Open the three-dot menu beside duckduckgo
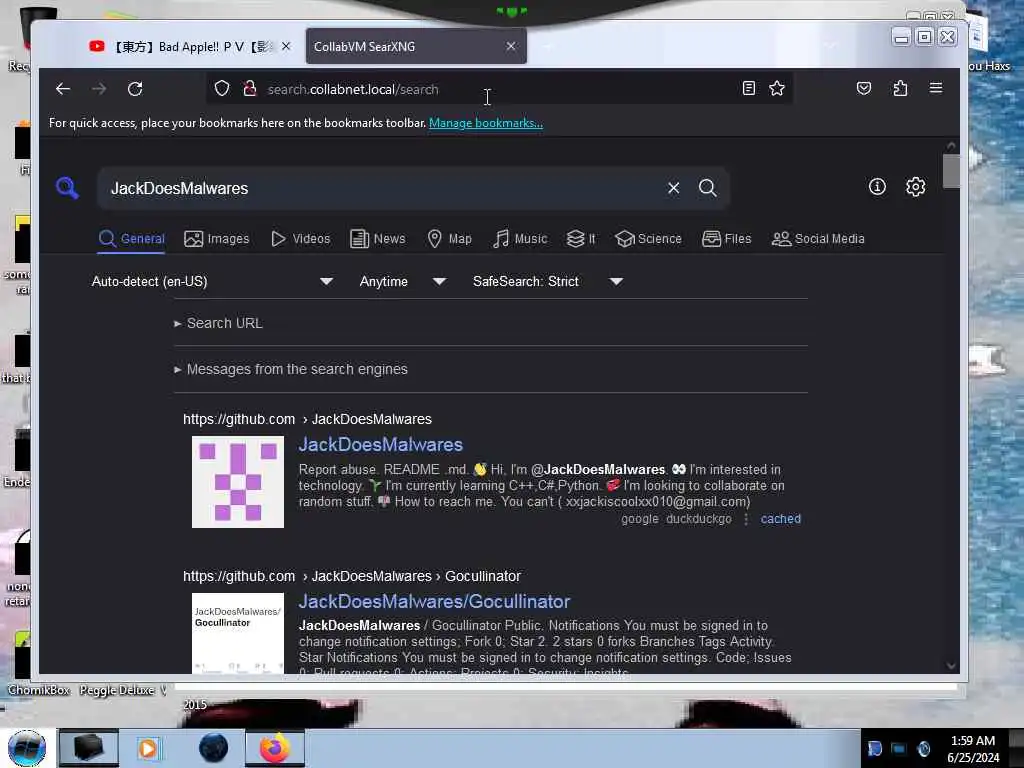The image size is (1024, 768). (746, 519)
